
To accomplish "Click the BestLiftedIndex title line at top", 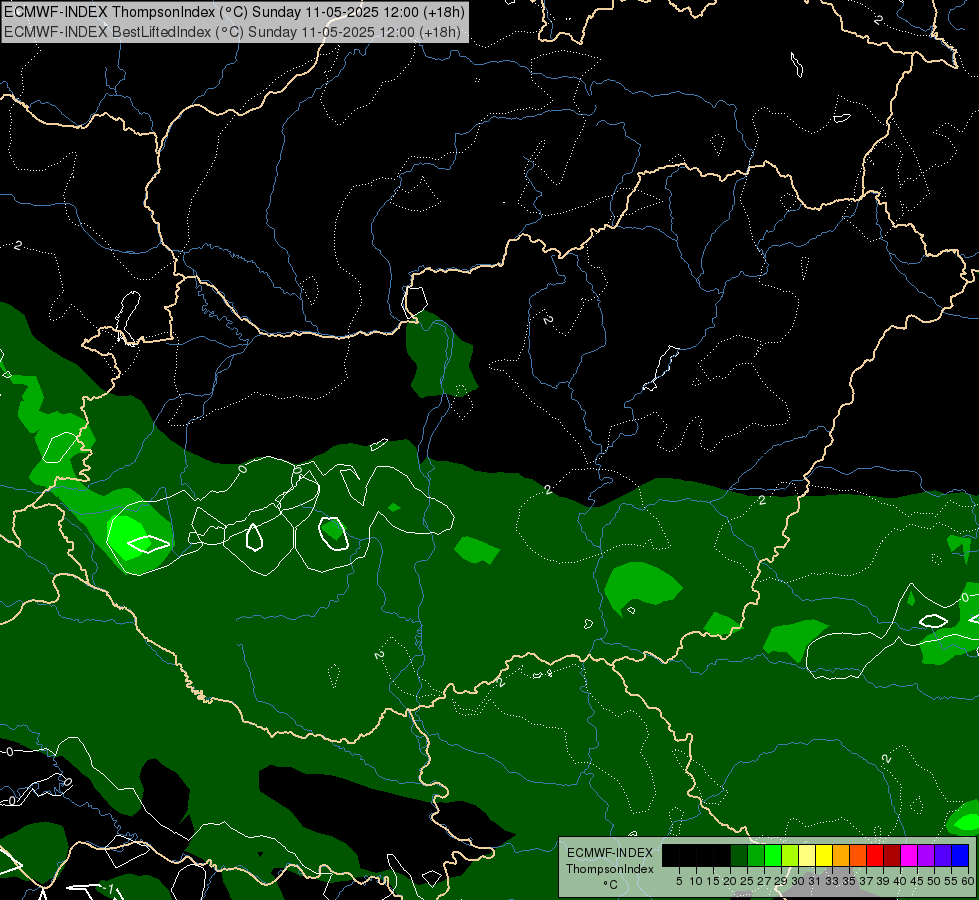I will pos(232,31).
